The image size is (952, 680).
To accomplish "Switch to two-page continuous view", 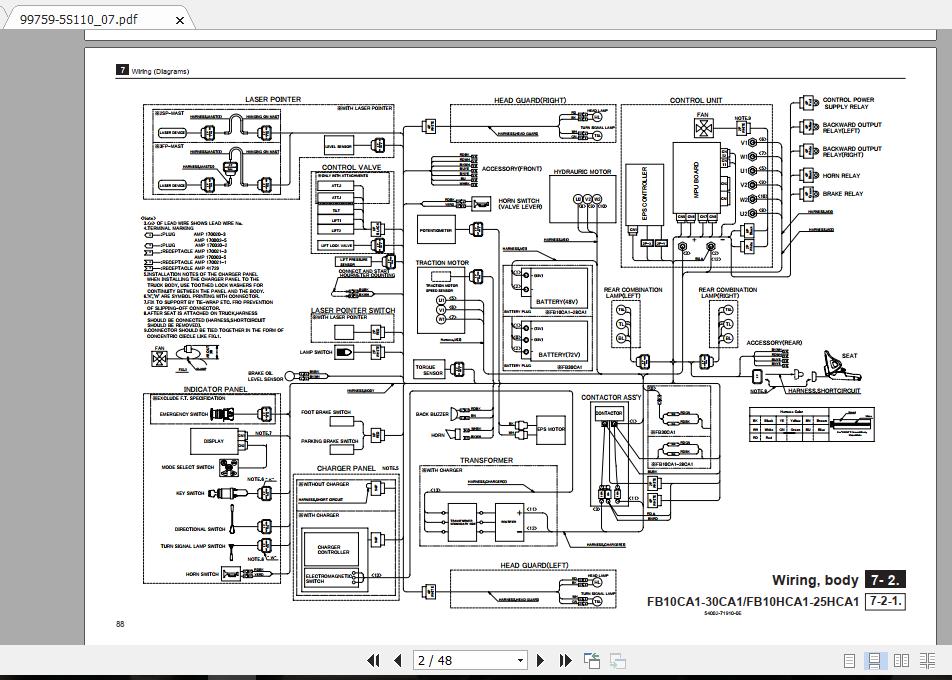I will [x=927, y=661].
